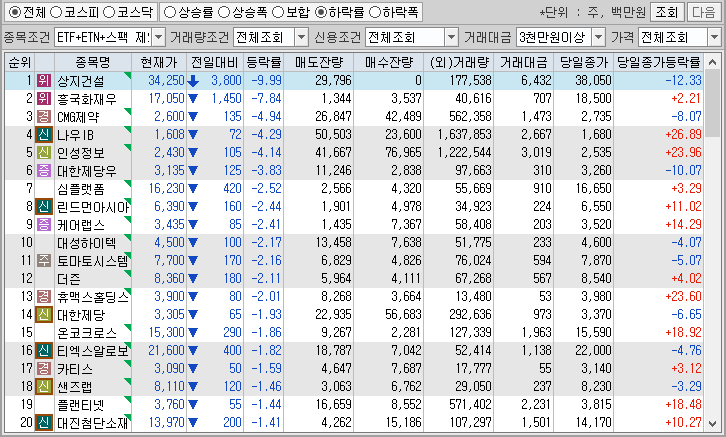Click the 신 badge icon for 나우IB
726x437 pixels.
(x=44, y=135)
